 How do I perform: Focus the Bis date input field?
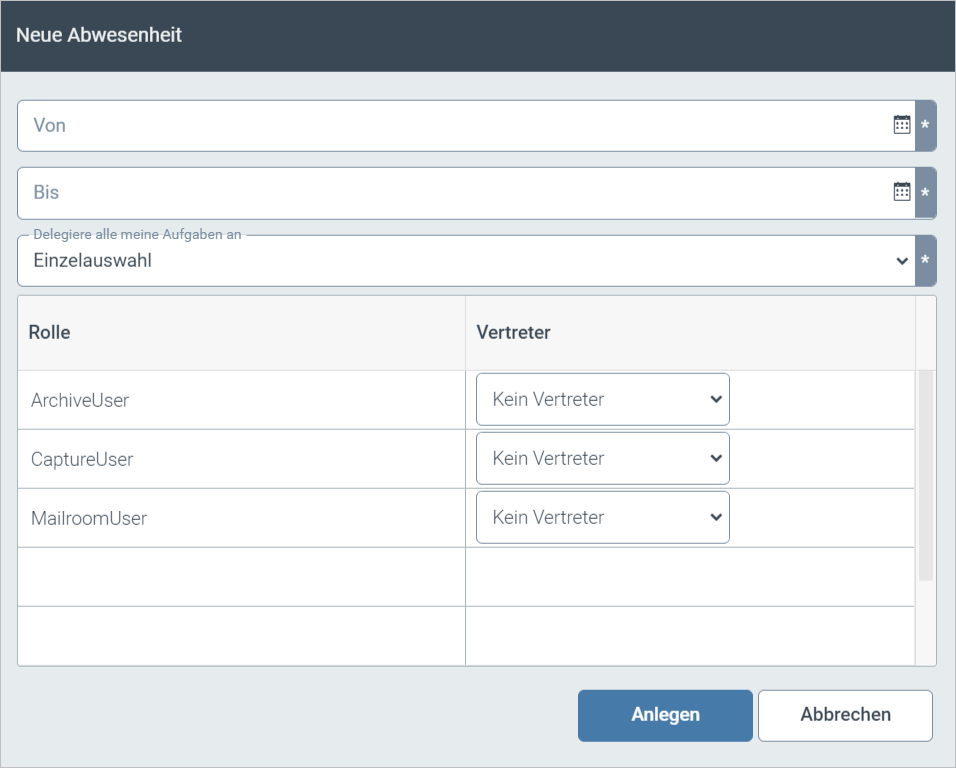(x=450, y=192)
